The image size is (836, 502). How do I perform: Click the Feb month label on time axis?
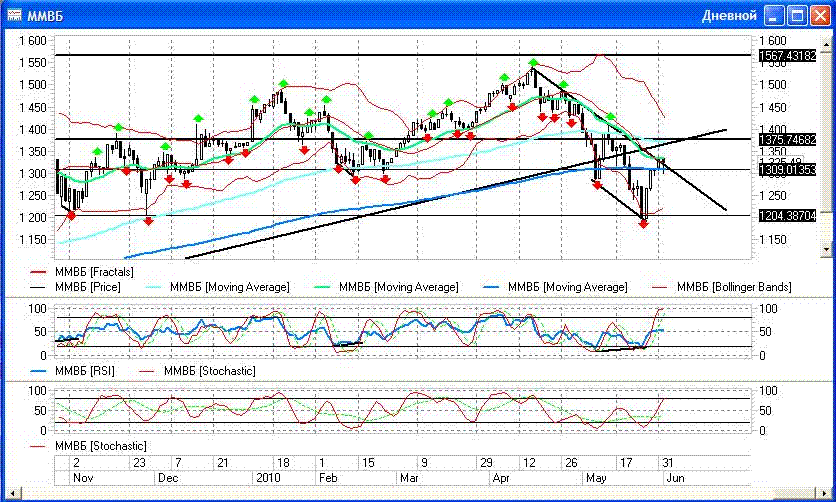click(x=328, y=477)
